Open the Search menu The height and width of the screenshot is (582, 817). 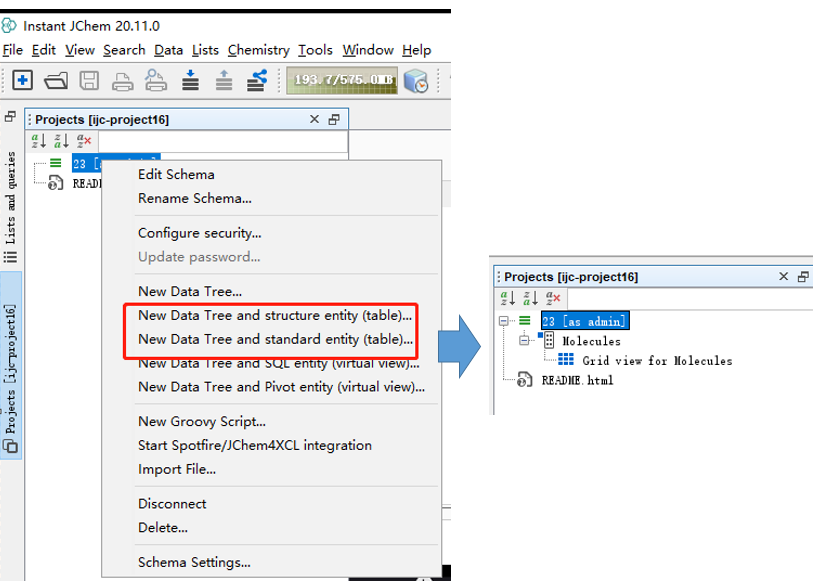[x=124, y=50]
